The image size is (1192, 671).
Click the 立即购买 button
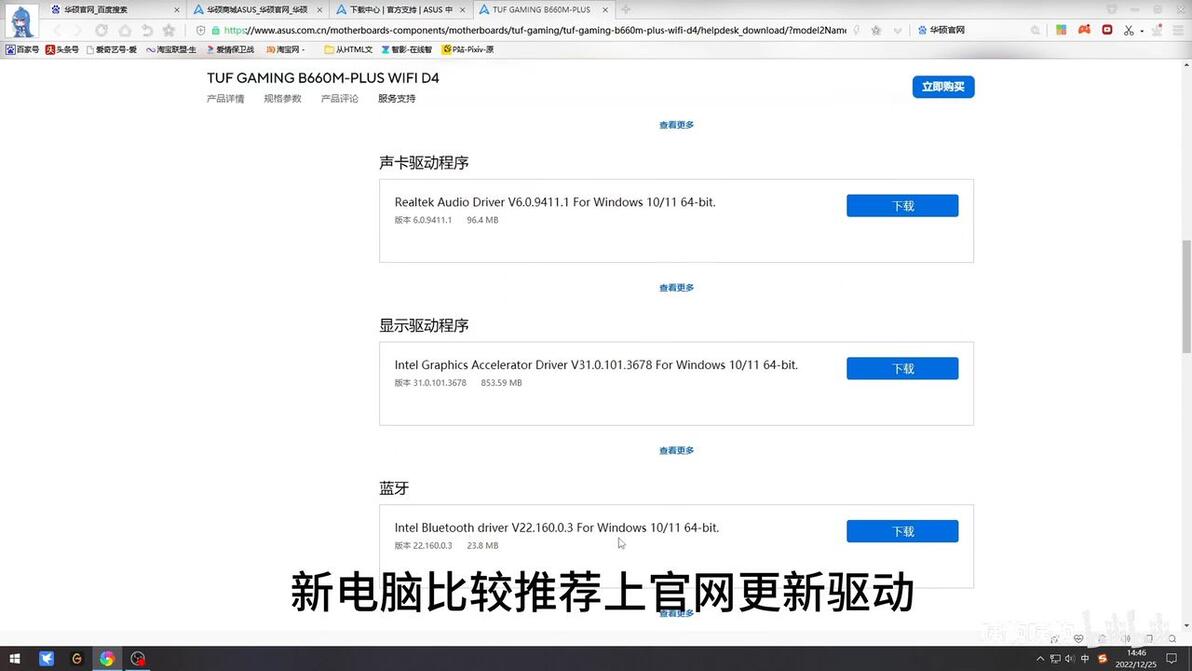[943, 87]
